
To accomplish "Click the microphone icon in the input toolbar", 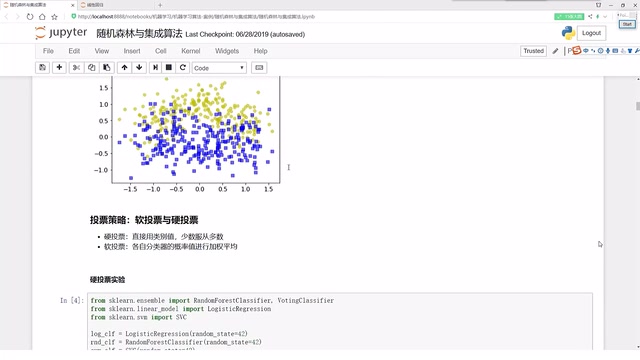I will click(608, 51).
